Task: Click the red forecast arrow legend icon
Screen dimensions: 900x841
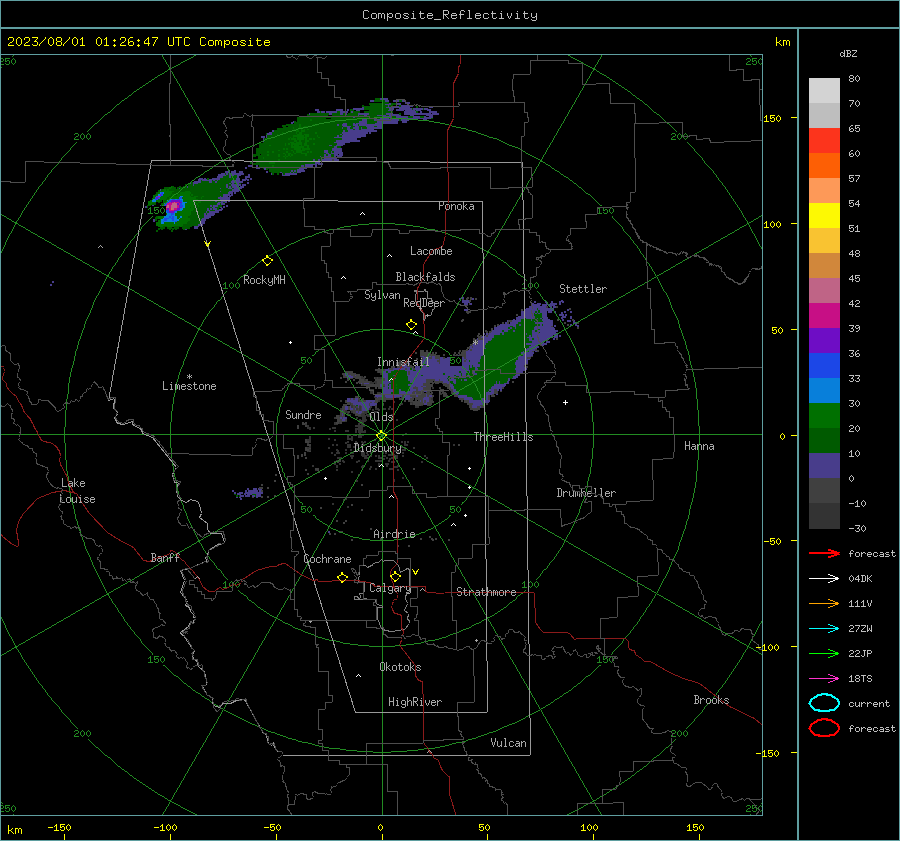Action: [824, 553]
